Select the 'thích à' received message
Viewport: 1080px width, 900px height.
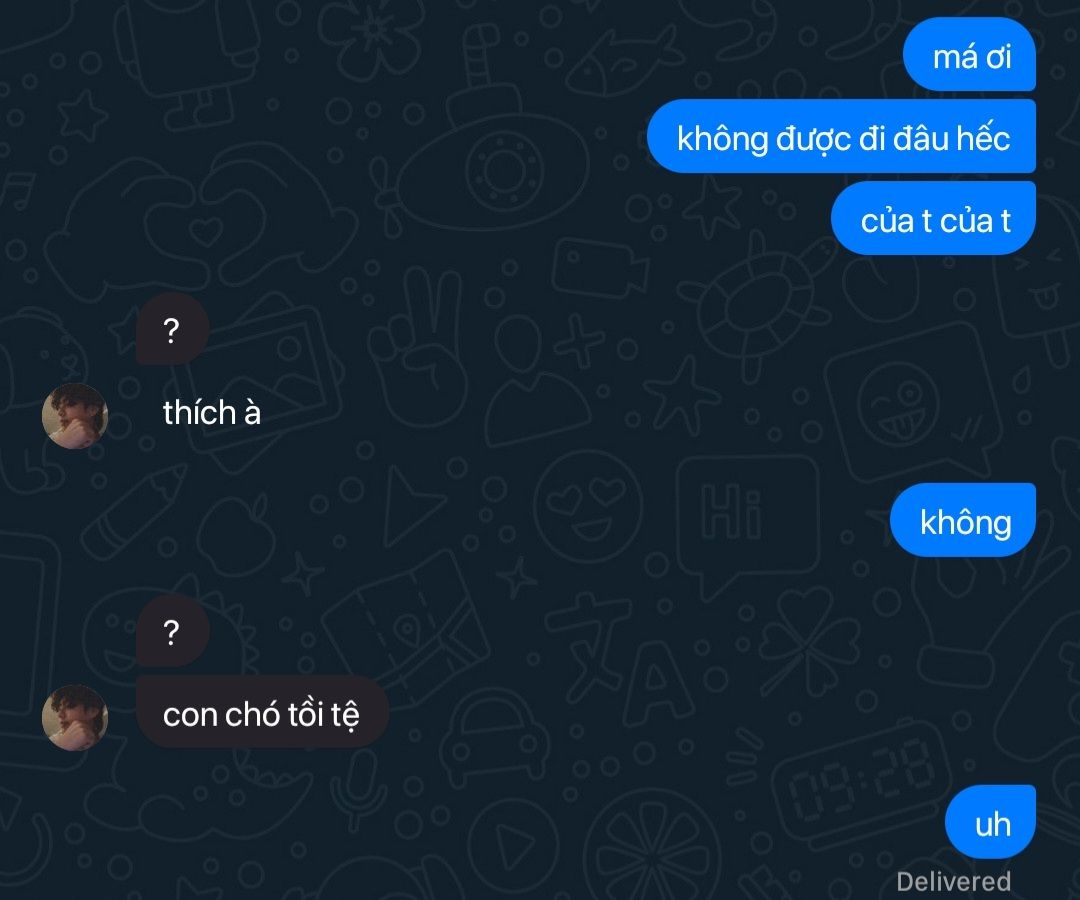pos(212,412)
